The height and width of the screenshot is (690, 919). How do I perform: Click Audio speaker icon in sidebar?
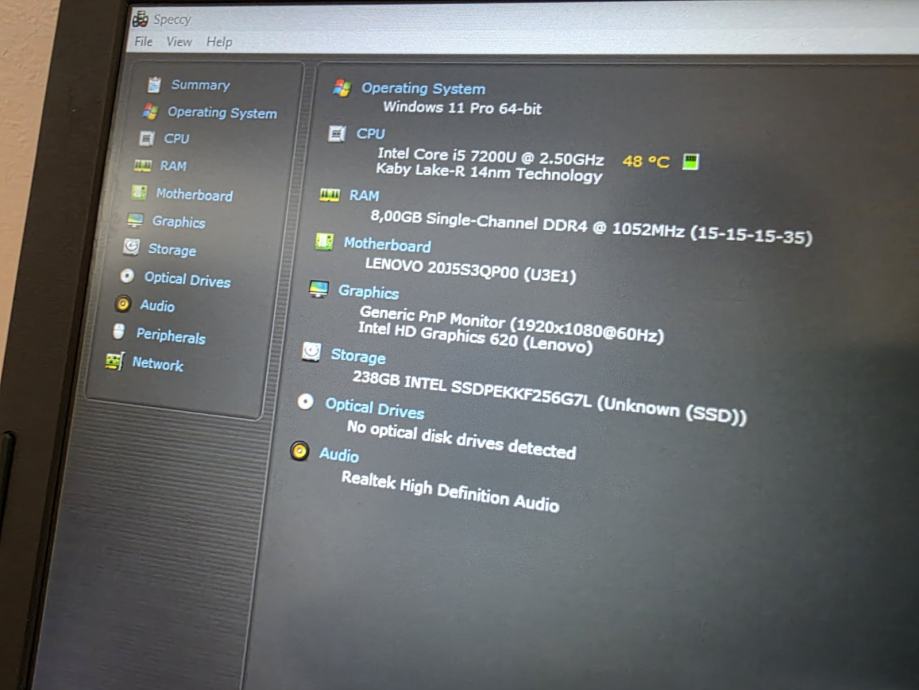tap(123, 304)
